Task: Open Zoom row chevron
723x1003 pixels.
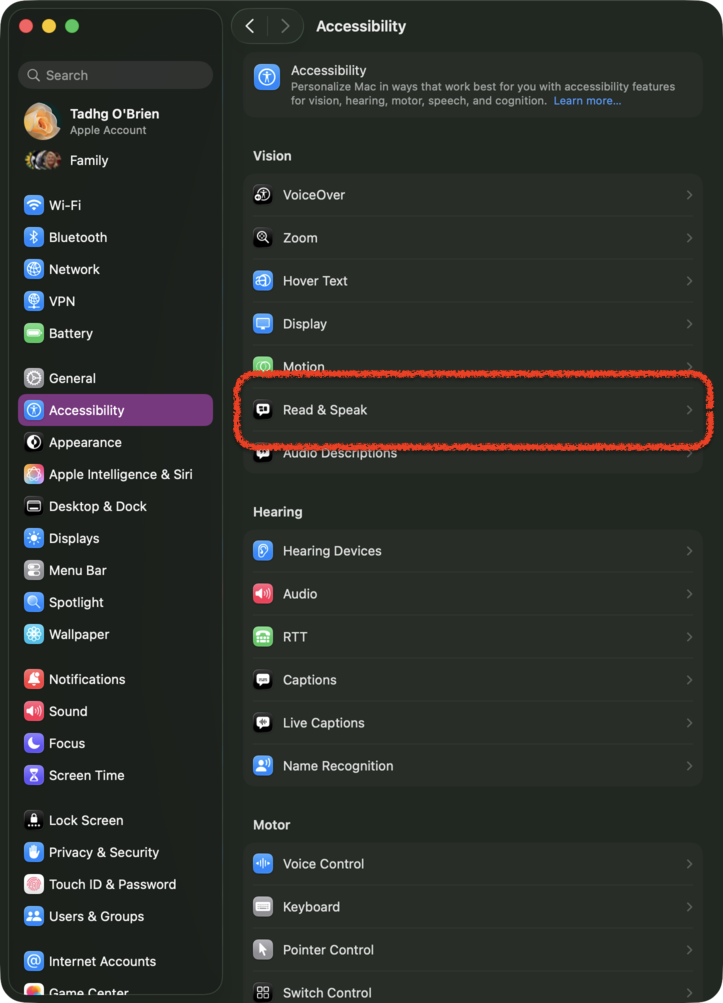Action: [x=689, y=237]
